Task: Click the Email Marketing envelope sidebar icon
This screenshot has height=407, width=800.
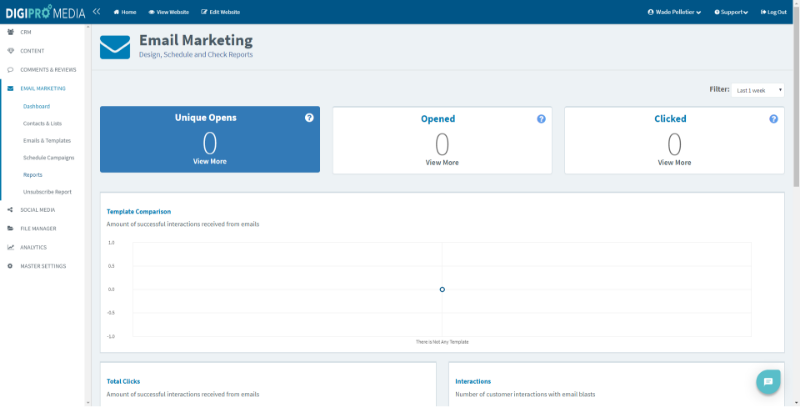Action: (x=10, y=89)
